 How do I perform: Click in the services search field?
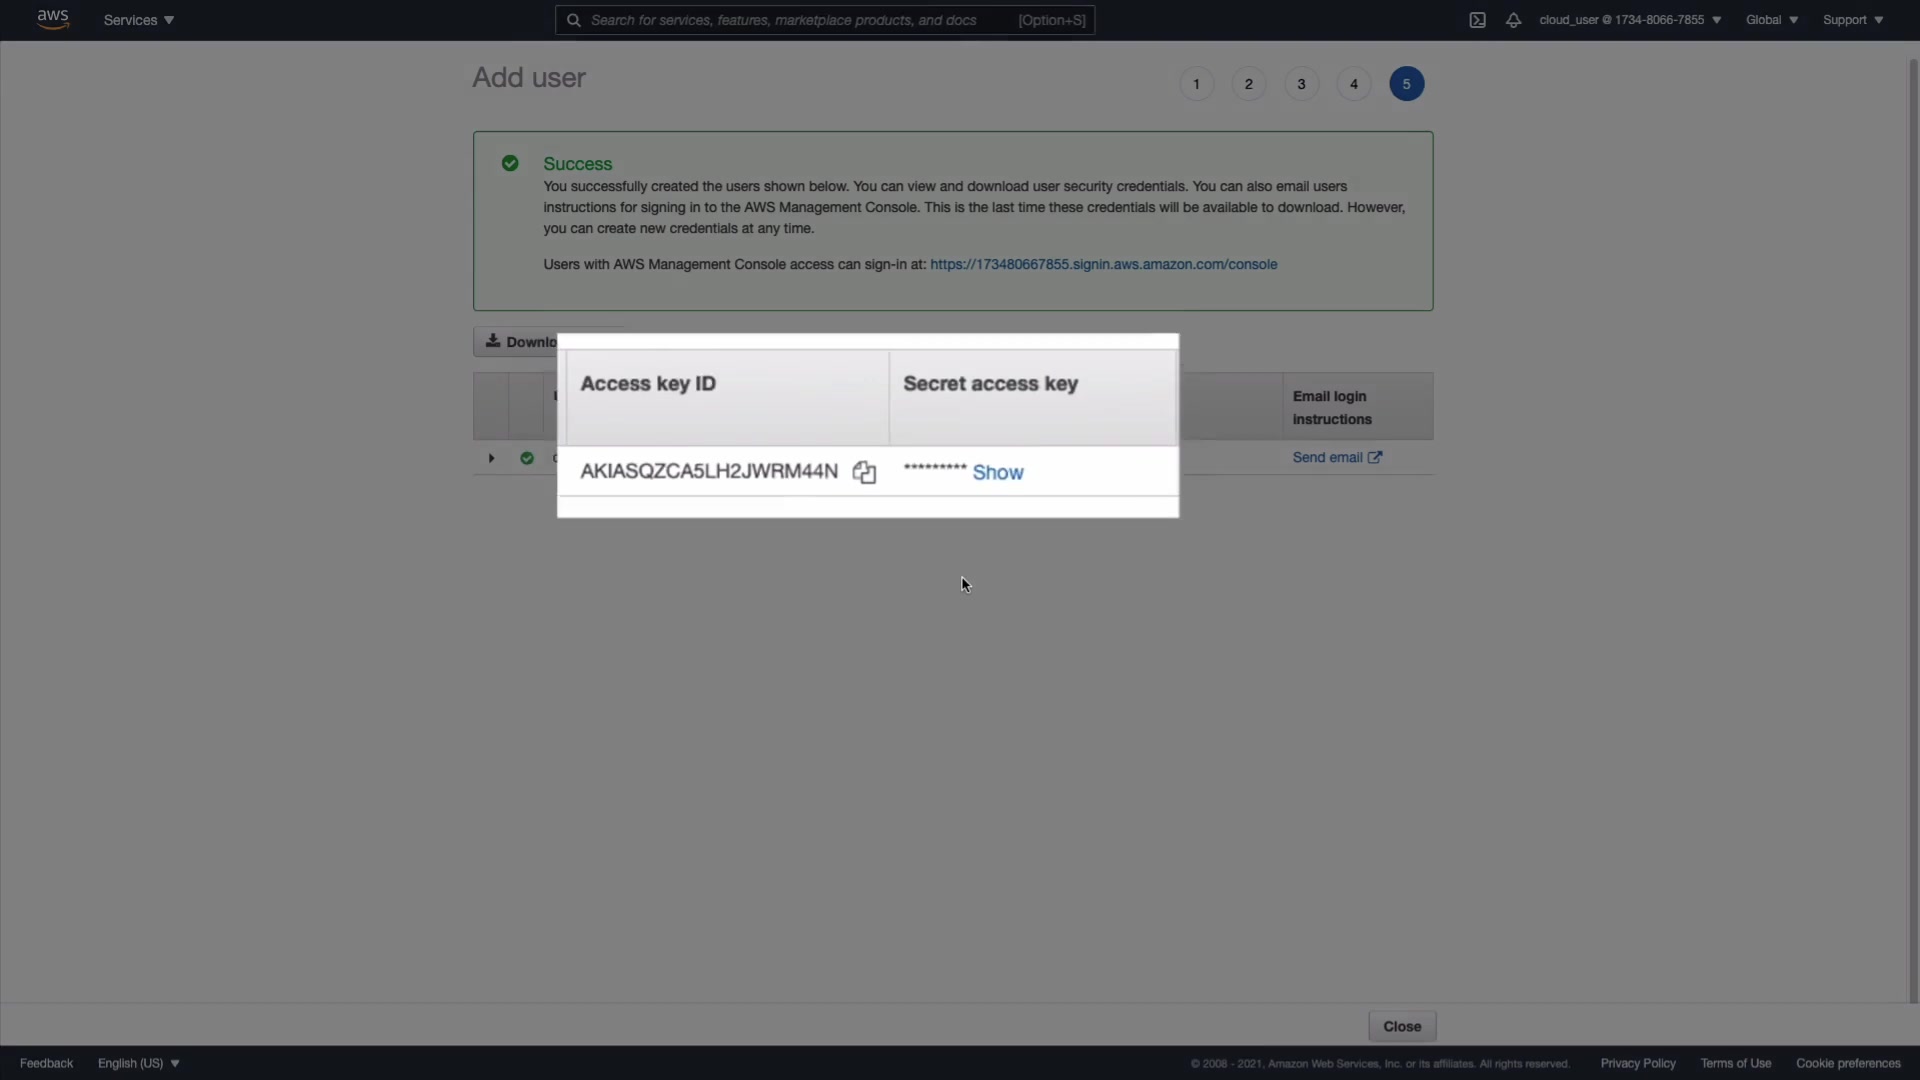click(800, 20)
